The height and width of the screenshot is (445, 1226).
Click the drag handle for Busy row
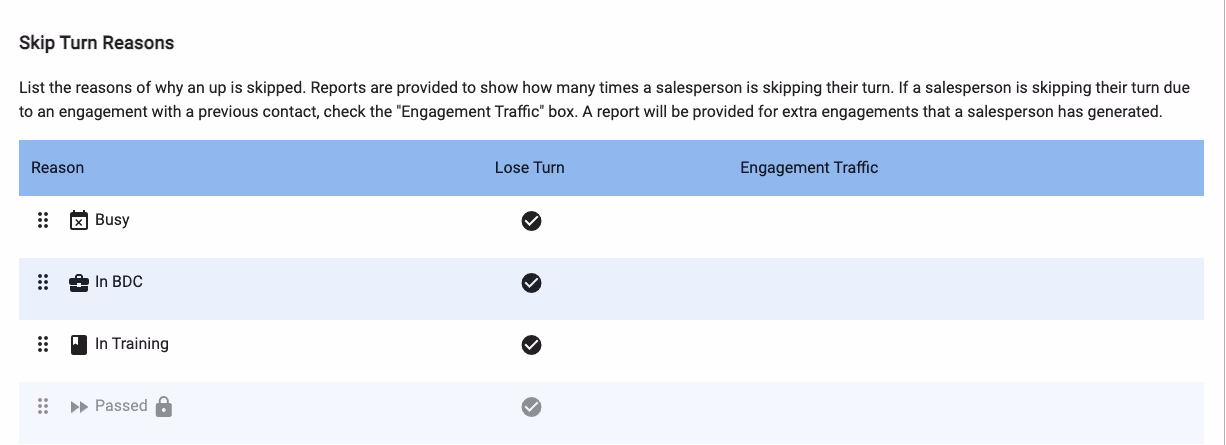click(x=43, y=221)
